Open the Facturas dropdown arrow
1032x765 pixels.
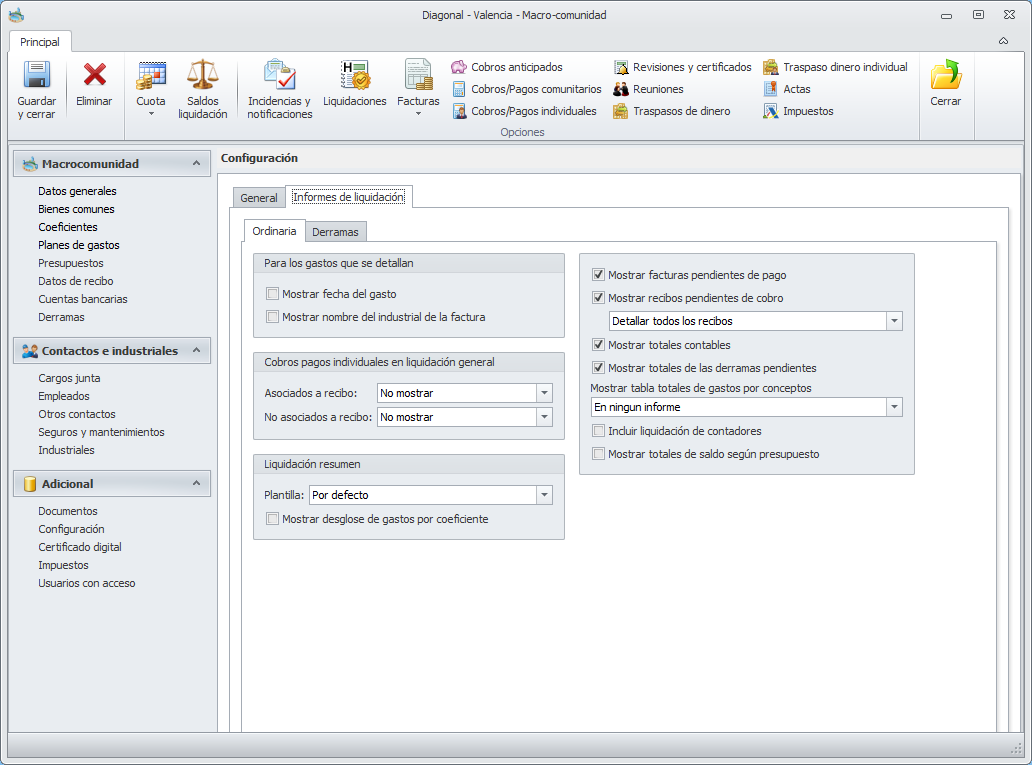(418, 114)
